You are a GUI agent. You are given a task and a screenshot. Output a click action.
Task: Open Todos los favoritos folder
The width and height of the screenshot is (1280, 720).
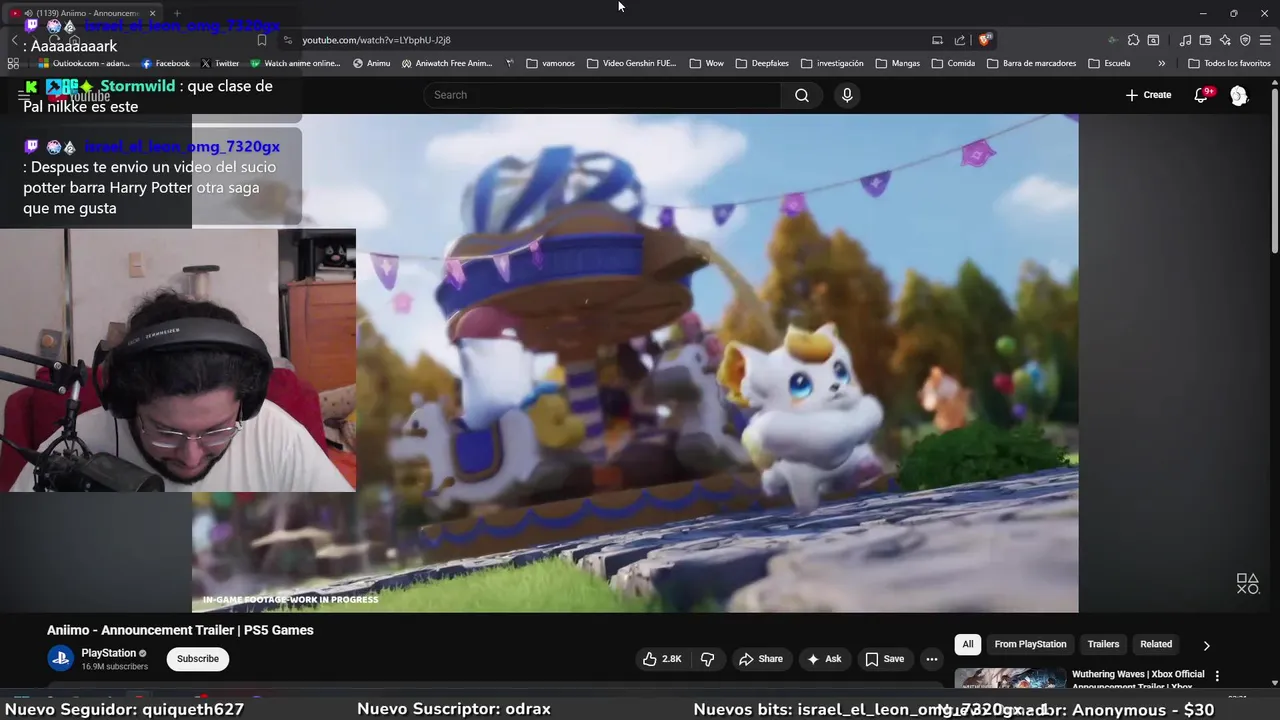point(1229,63)
